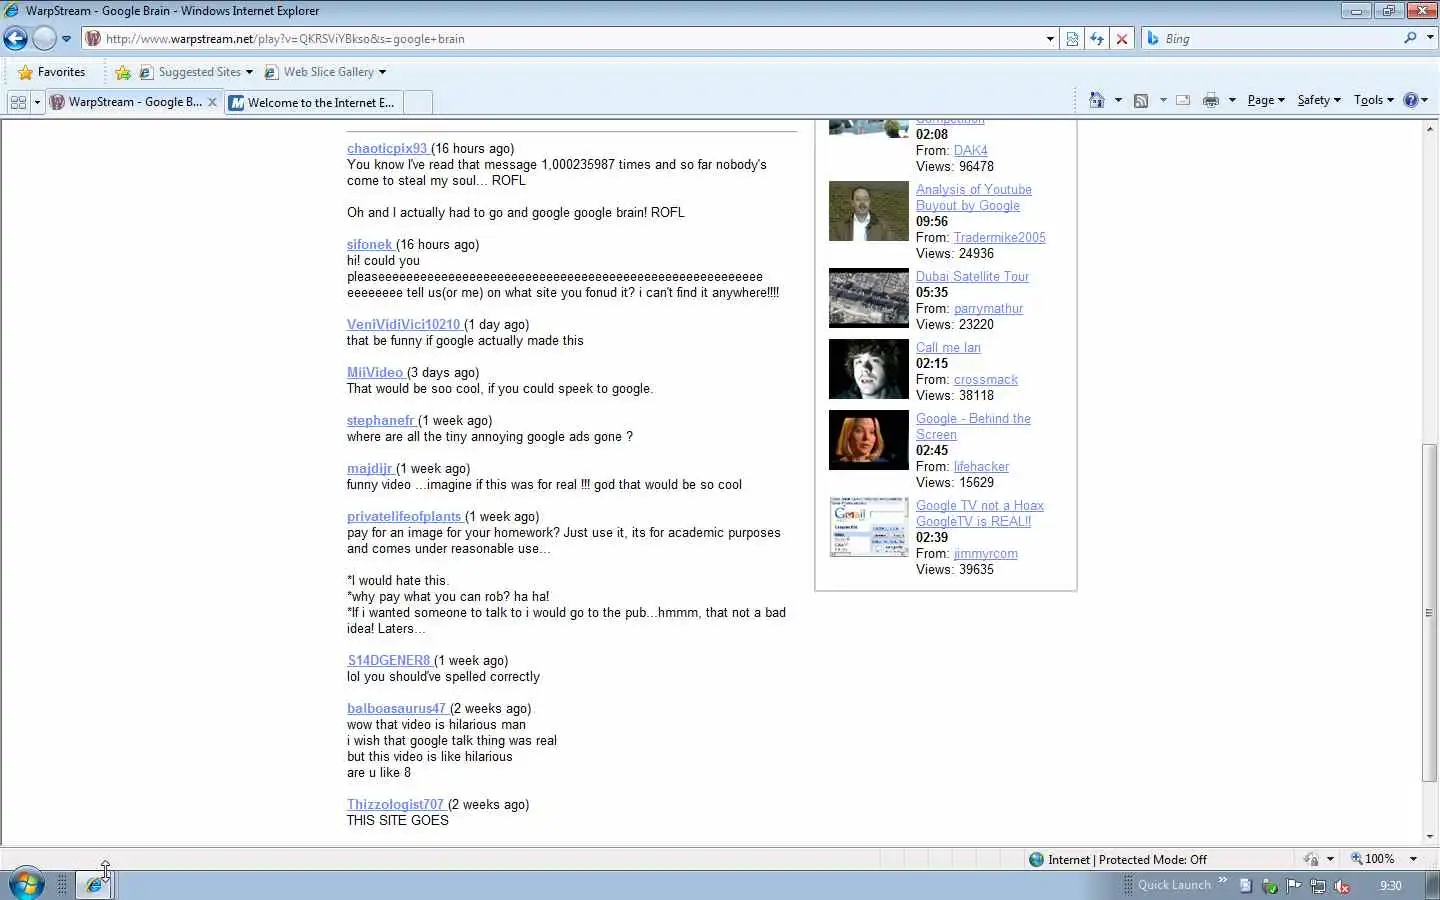
Task: Open Call me Ian video link
Action: pos(948,347)
